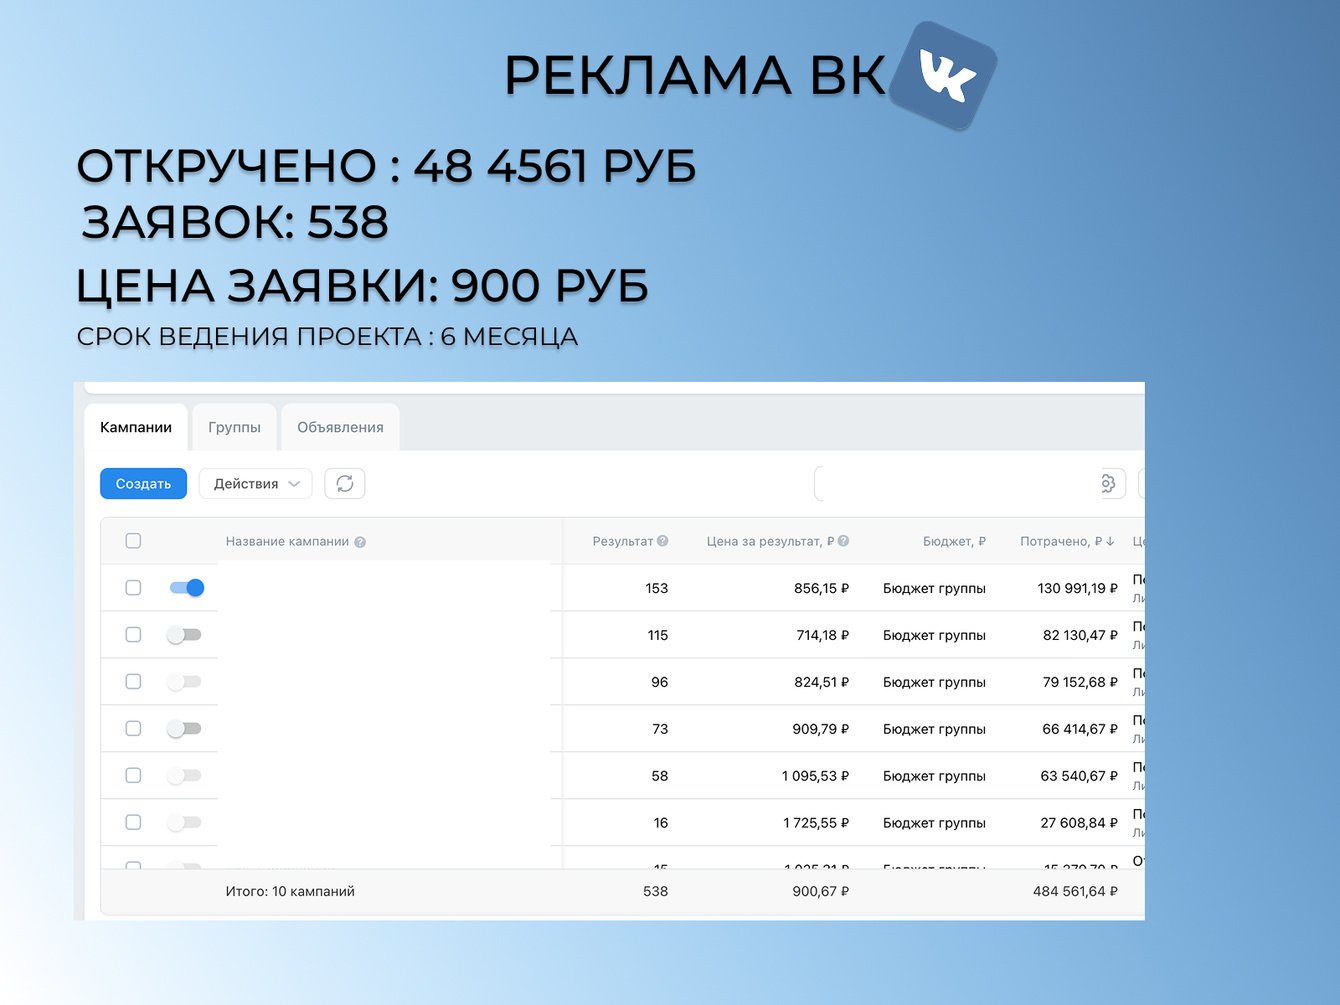This screenshot has height=1005, width=1340.
Task: Select all campaigns header checkbox
Action: point(133,541)
